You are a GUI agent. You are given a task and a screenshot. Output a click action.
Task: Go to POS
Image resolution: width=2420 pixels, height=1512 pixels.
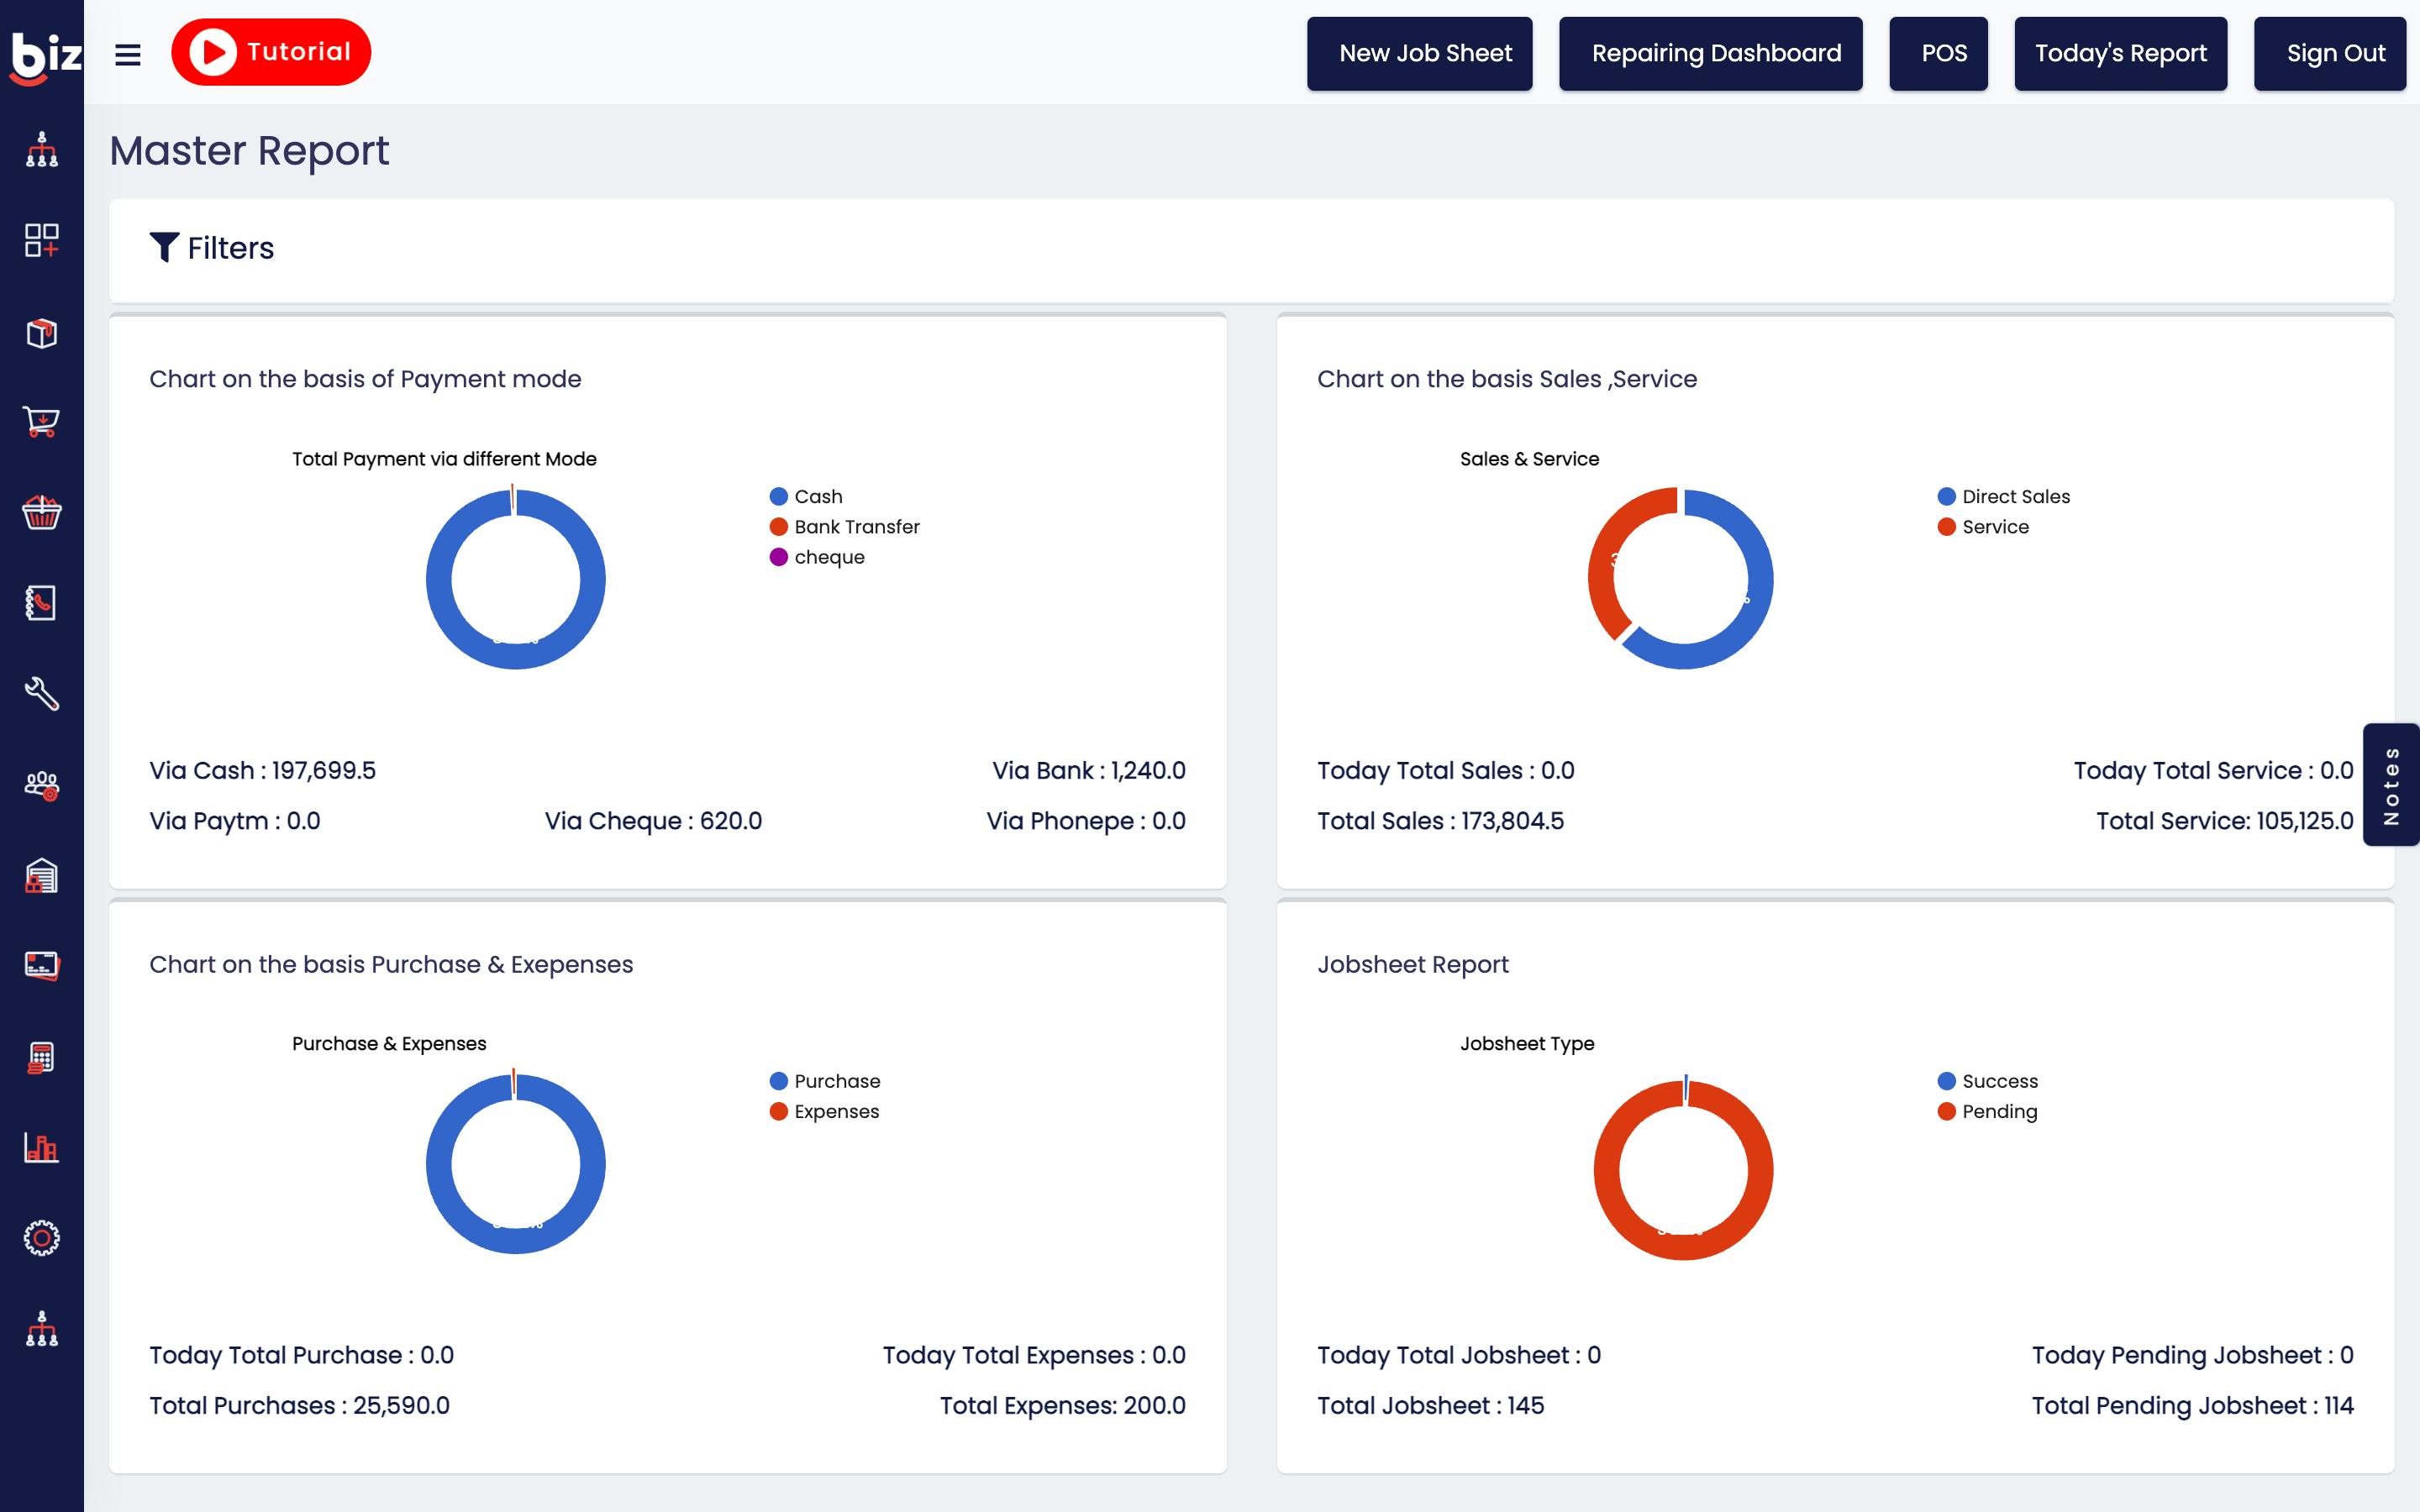[x=1938, y=53]
